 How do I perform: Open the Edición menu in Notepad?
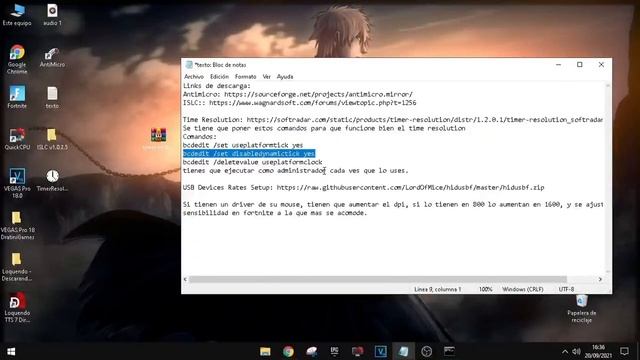point(219,77)
